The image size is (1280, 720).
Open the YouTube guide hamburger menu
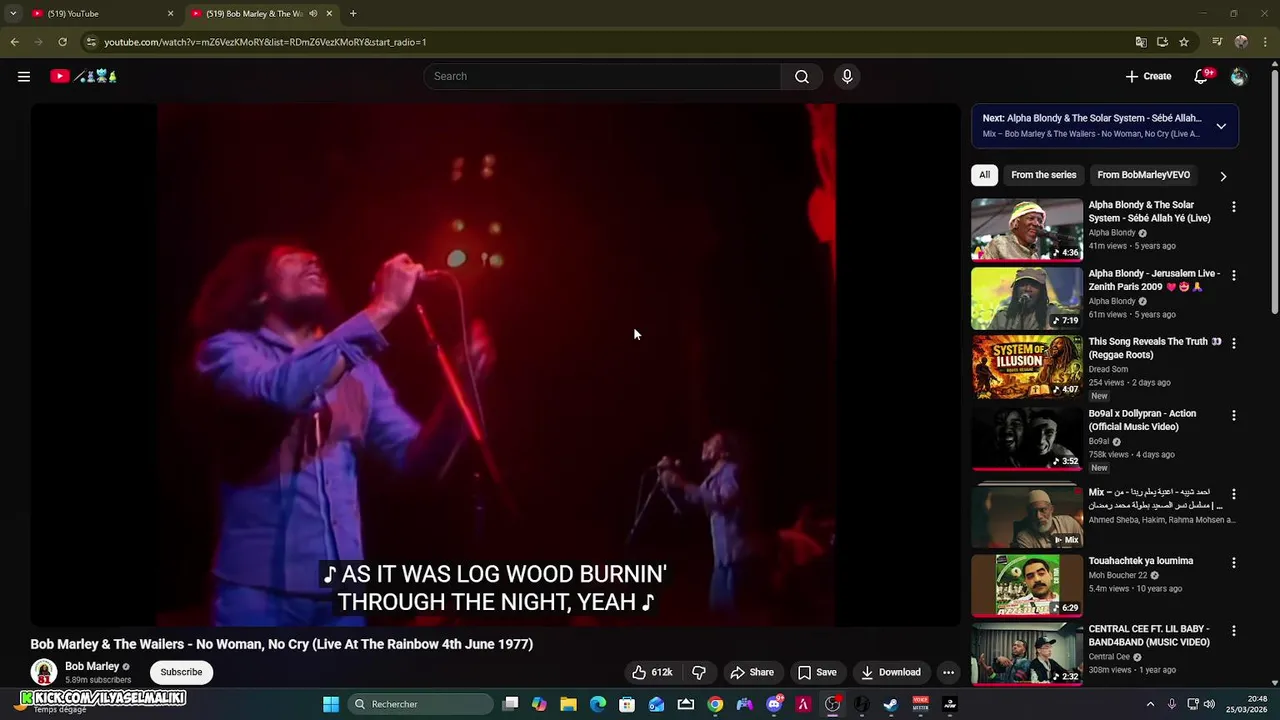pos(24,76)
